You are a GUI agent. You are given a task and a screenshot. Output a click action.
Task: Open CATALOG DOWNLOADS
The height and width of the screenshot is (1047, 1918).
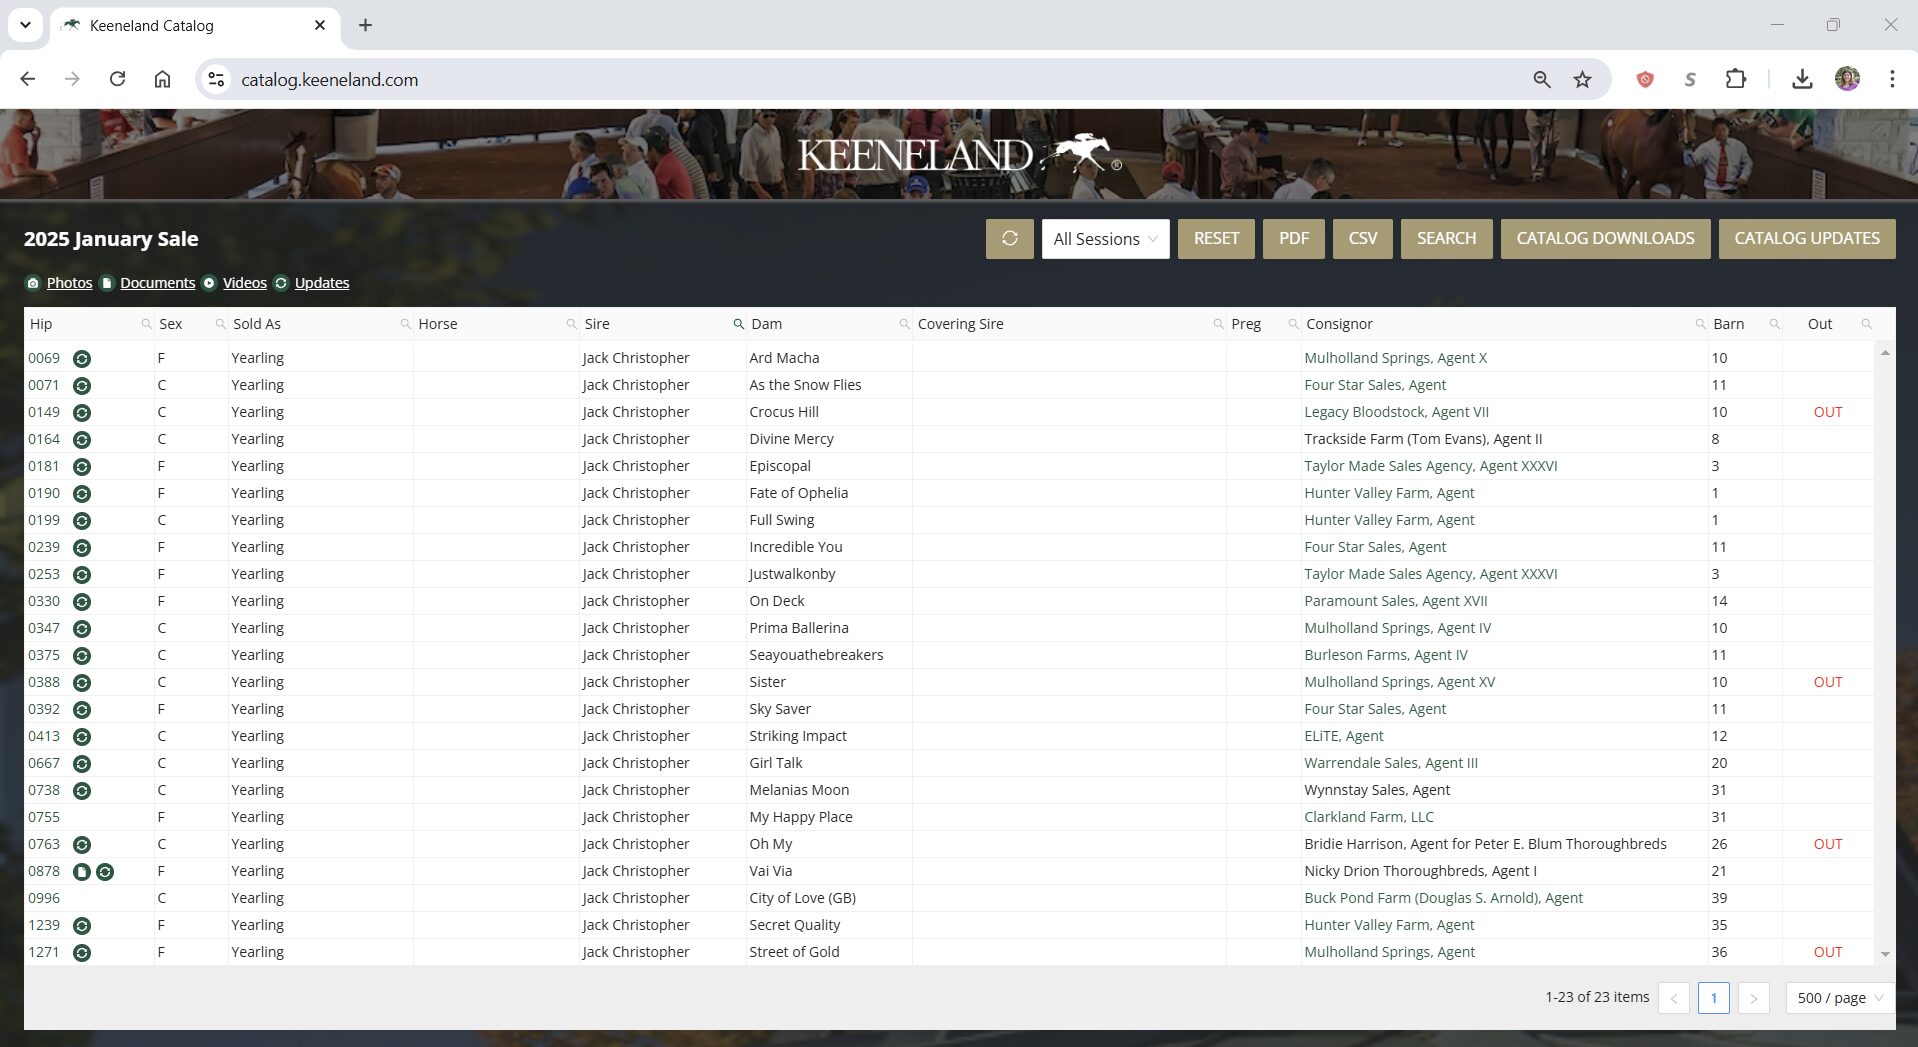1605,239
